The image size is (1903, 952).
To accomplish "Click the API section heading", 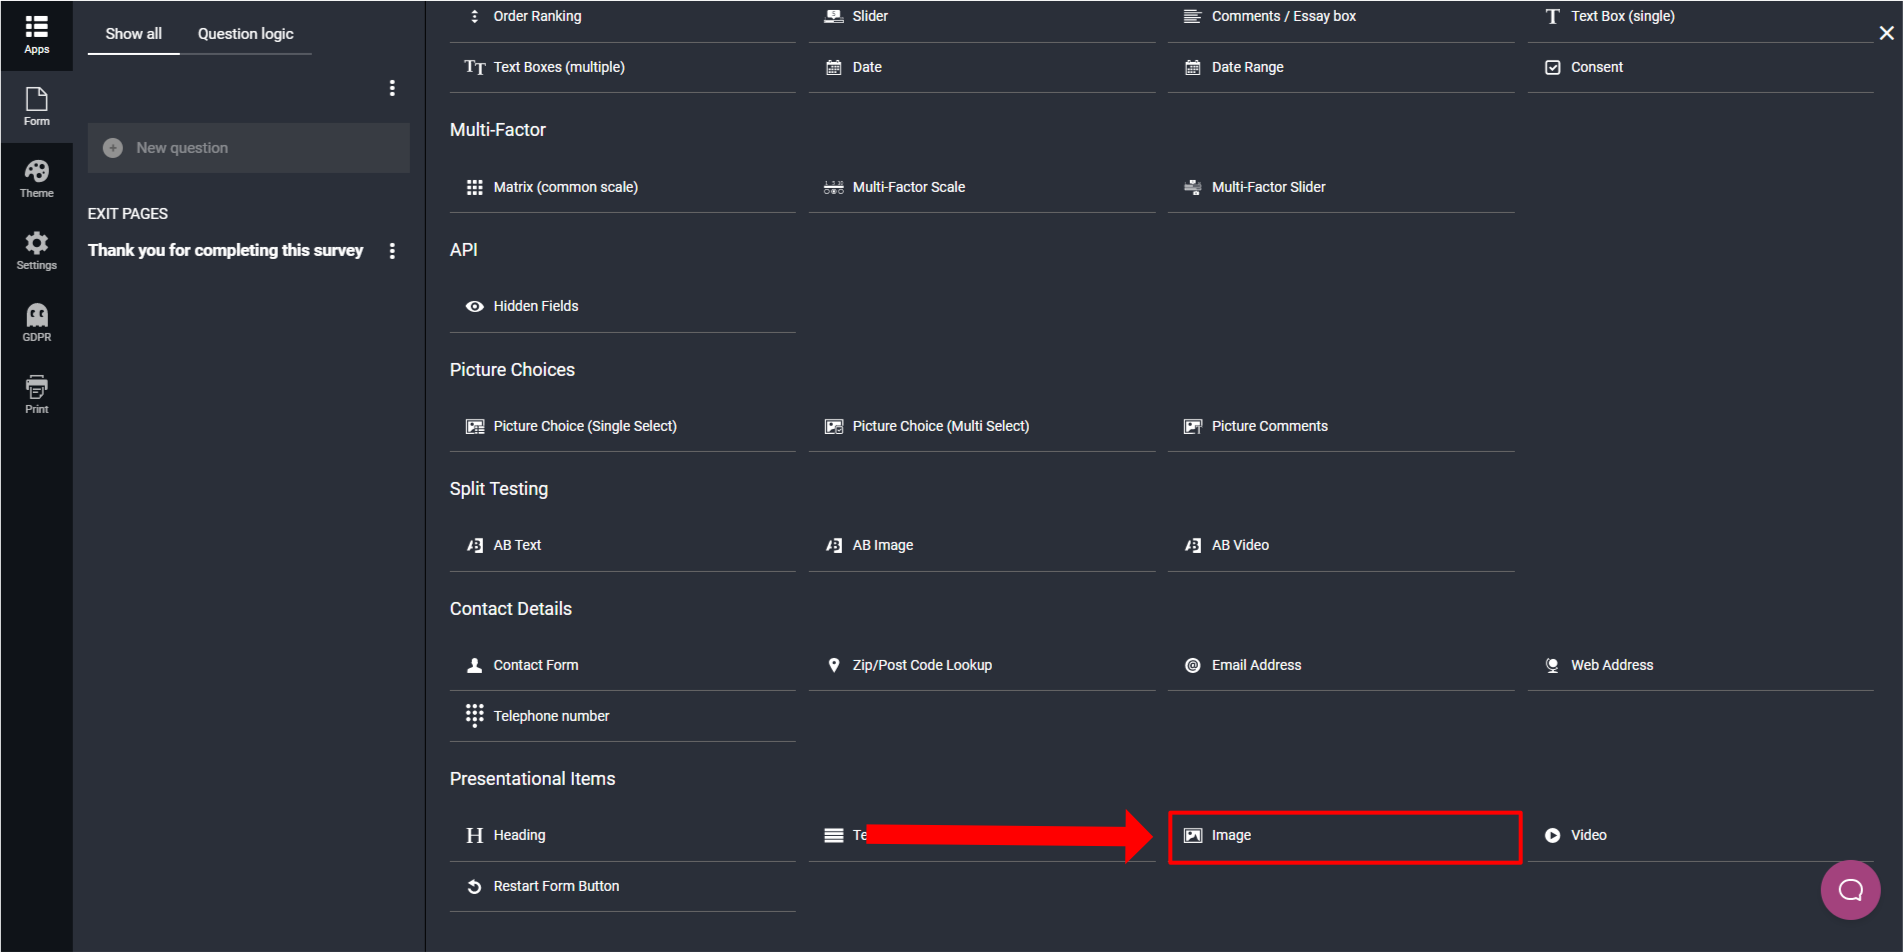I will click(464, 250).
